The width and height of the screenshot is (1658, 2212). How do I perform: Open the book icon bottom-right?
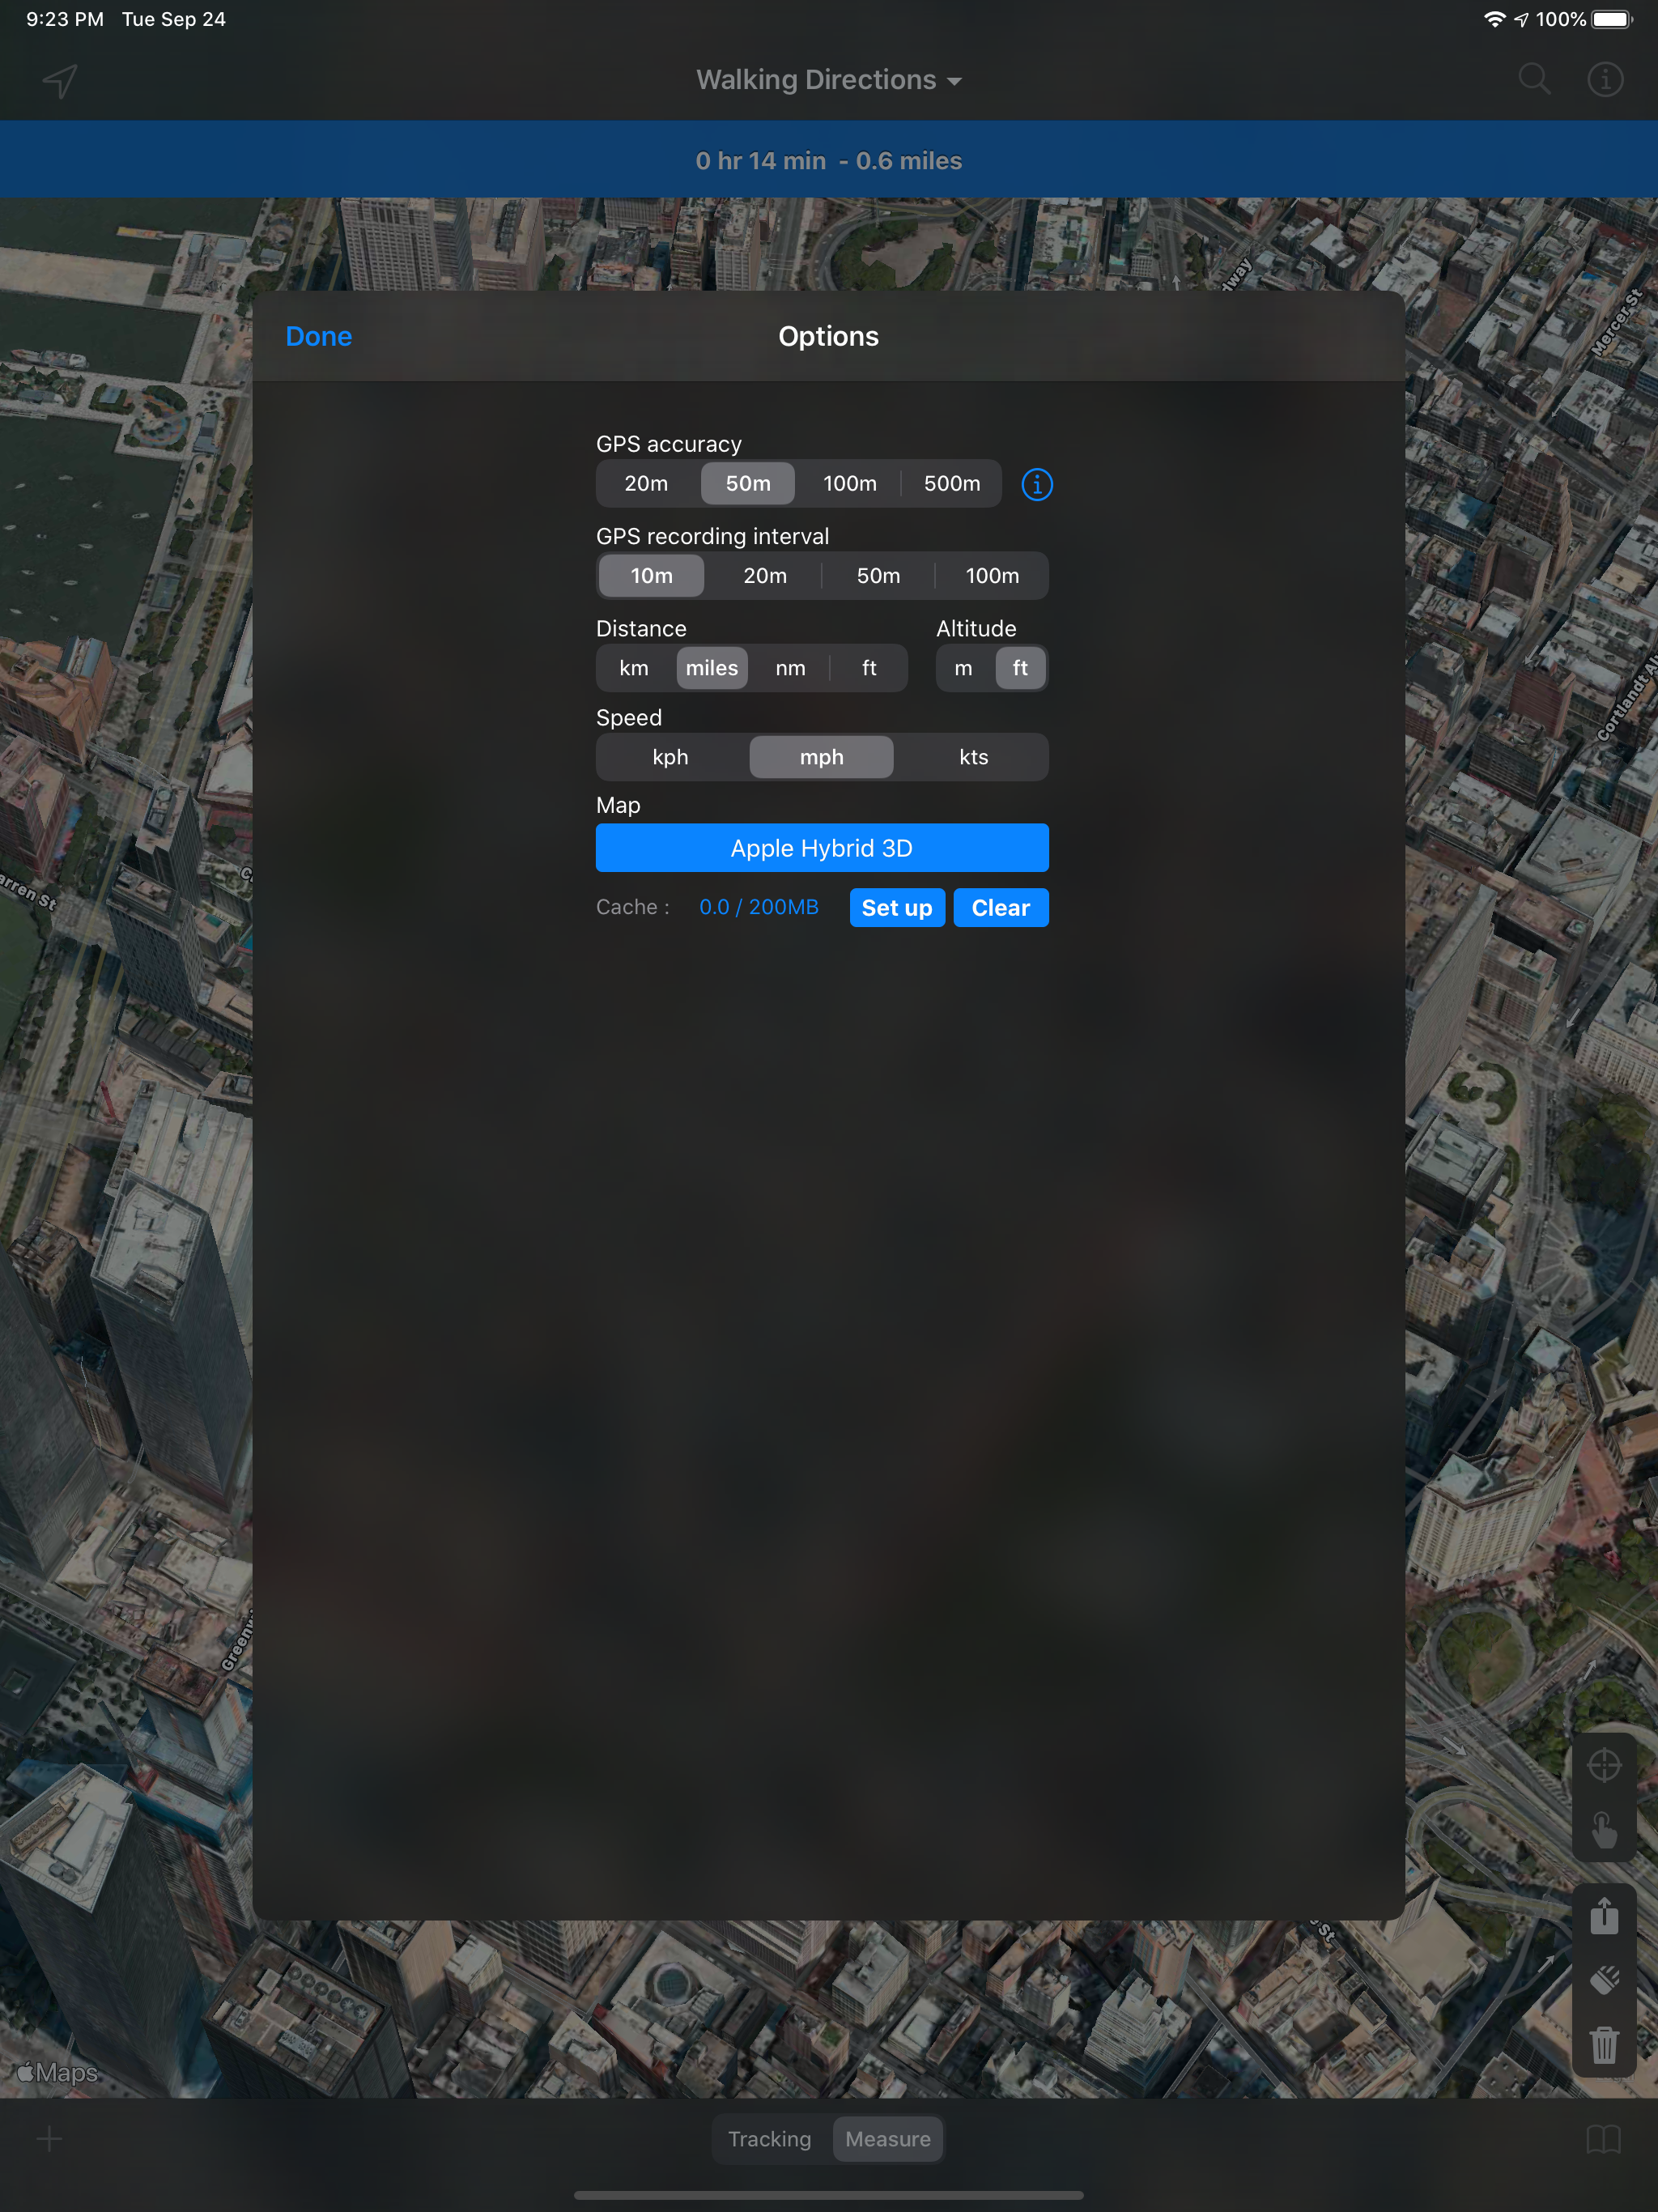[1603, 2139]
